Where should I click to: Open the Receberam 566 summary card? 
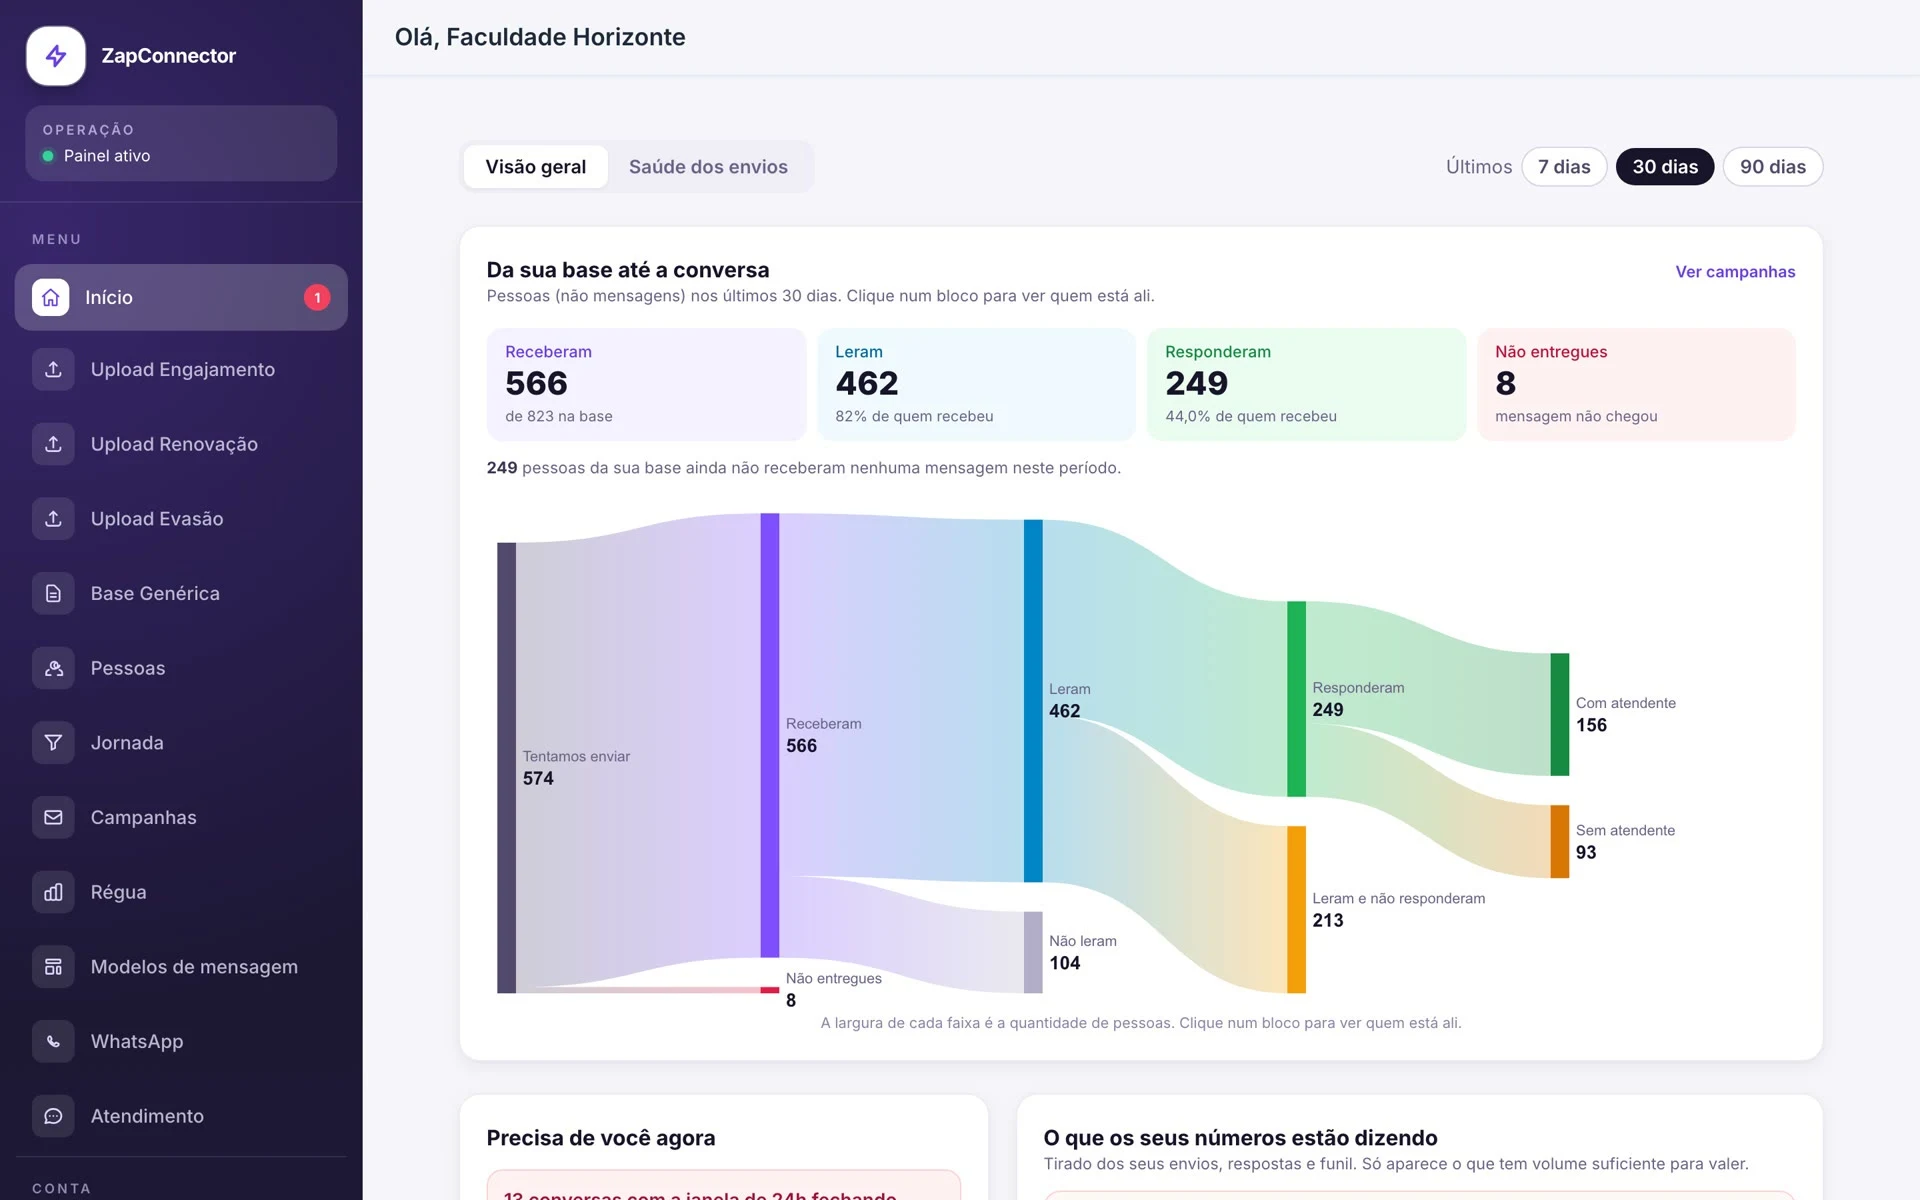pos(646,385)
